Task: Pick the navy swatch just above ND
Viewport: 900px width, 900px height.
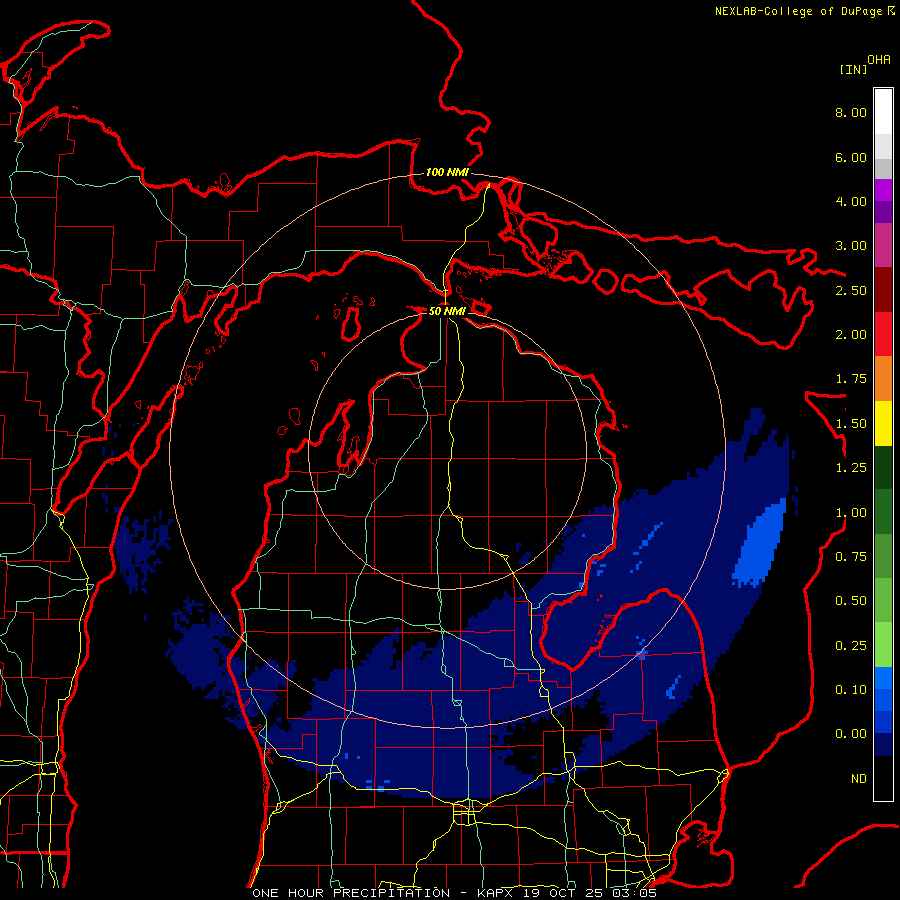Action: (883, 745)
